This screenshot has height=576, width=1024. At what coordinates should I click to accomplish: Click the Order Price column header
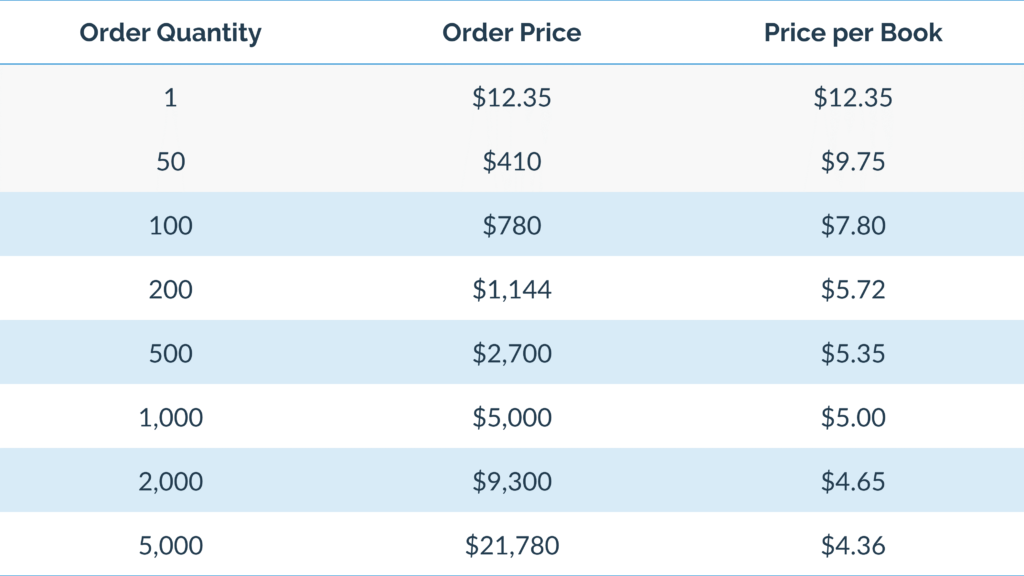click(511, 33)
